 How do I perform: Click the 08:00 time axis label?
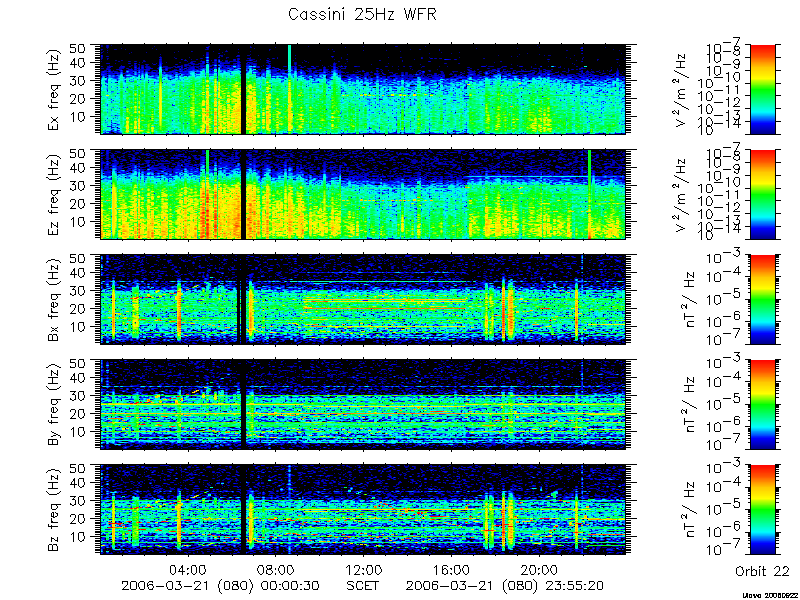[x=275, y=568]
